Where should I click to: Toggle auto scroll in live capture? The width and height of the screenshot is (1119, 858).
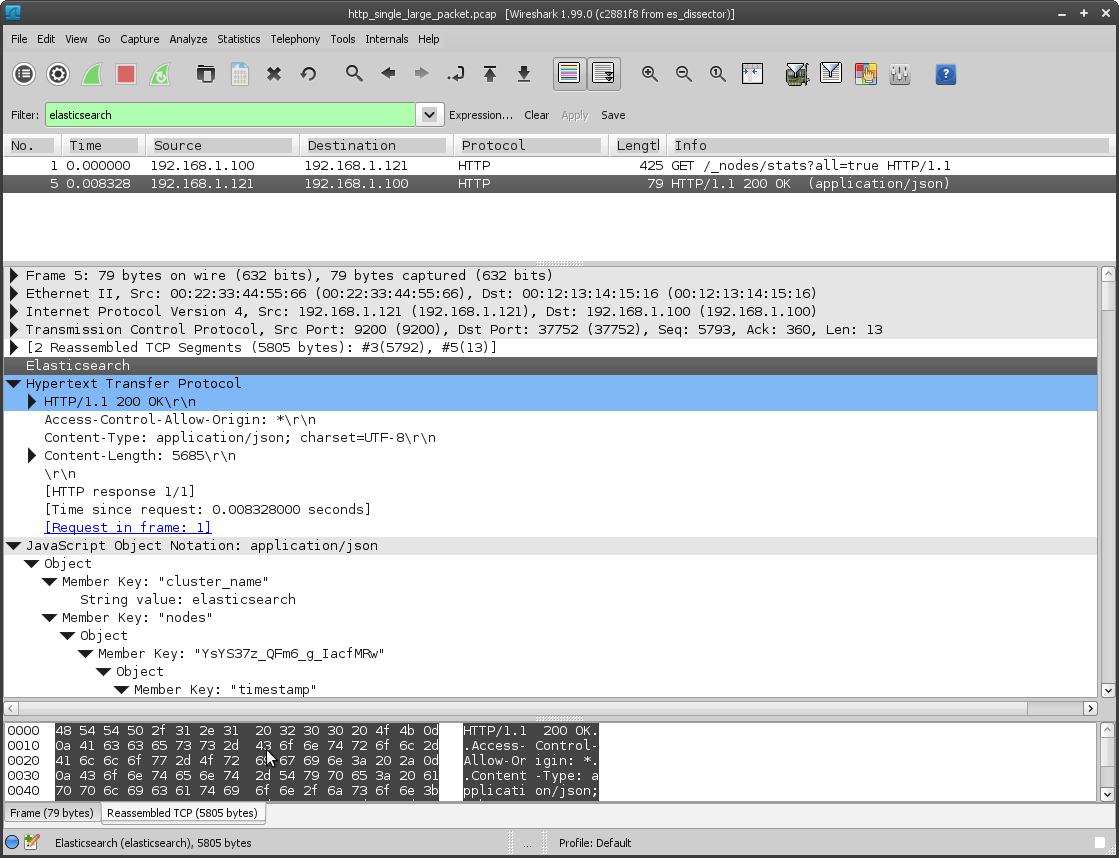pos(603,74)
